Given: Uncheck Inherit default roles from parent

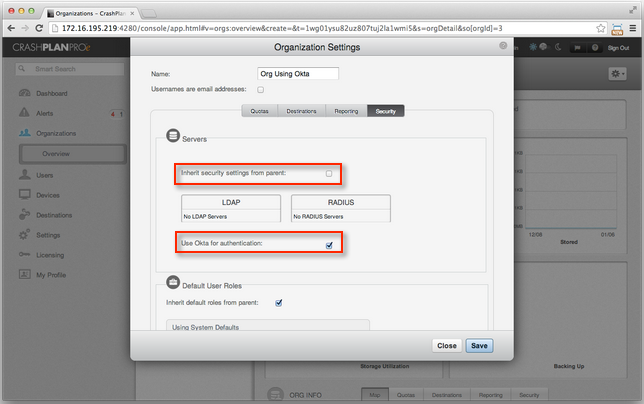Looking at the screenshot, I should [279, 302].
